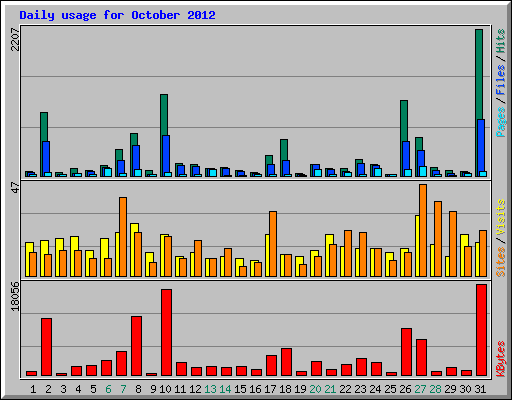512x400 pixels.
Task: Select day 12 on the x-axis
Action: (x=195, y=389)
